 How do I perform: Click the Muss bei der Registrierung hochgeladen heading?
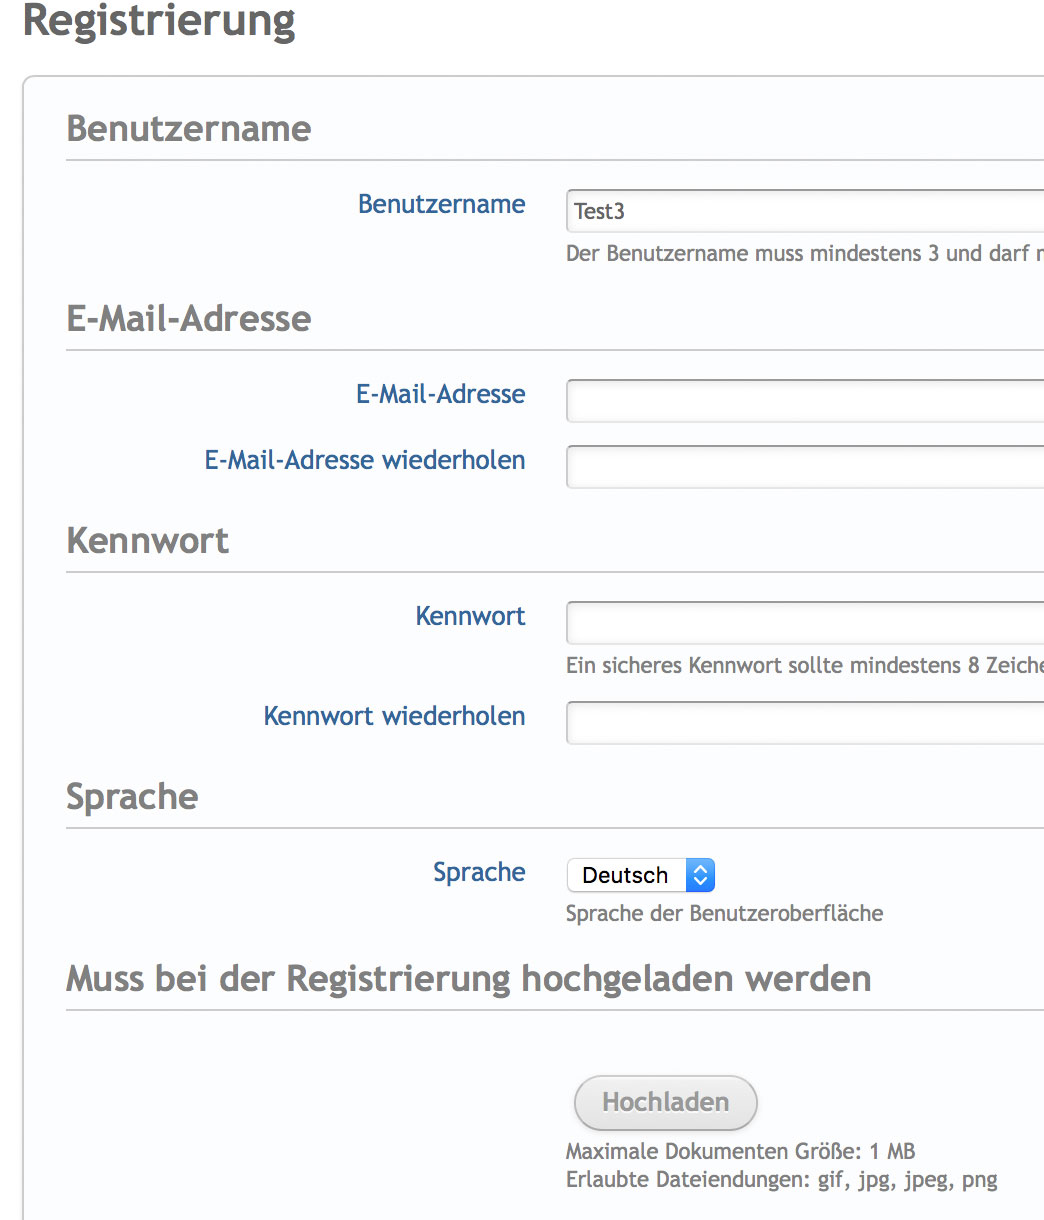click(x=468, y=978)
